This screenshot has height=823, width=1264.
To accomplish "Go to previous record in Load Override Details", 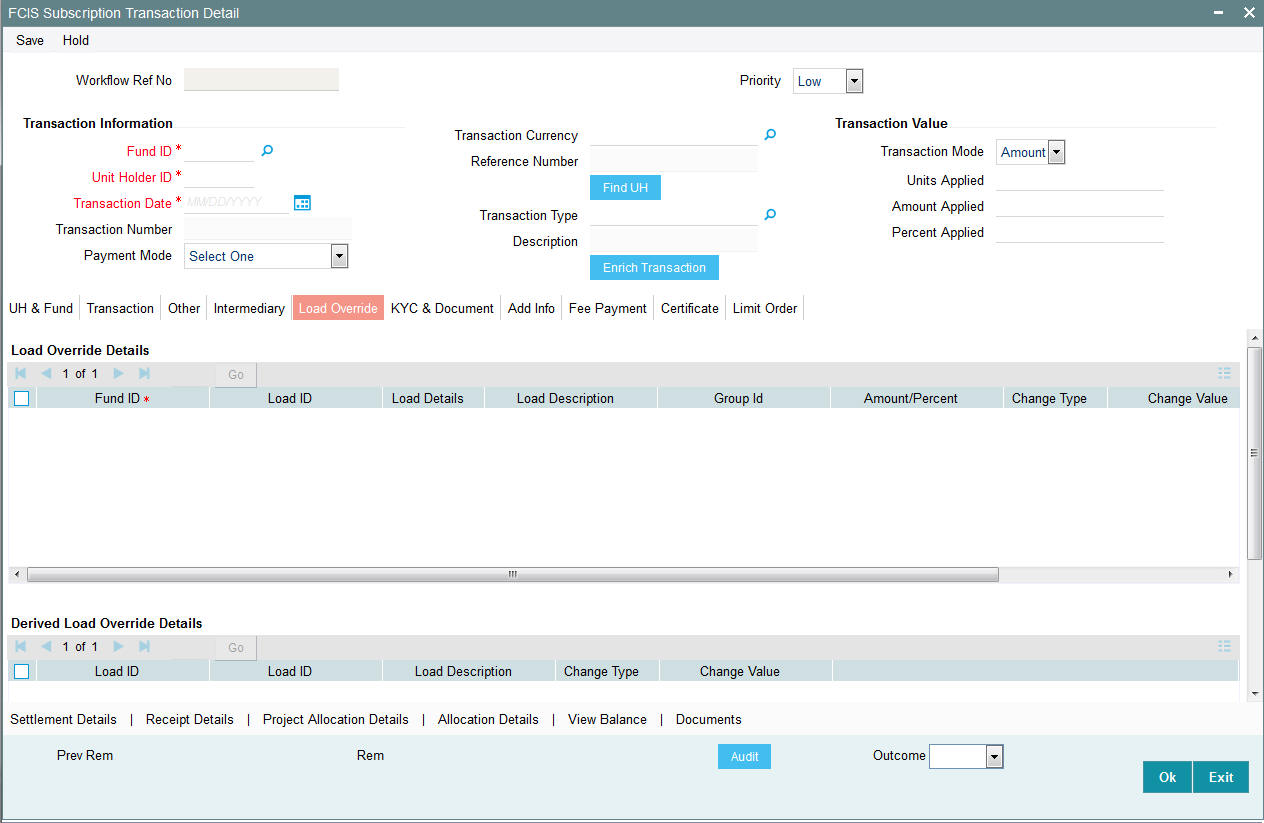I will pos(46,373).
